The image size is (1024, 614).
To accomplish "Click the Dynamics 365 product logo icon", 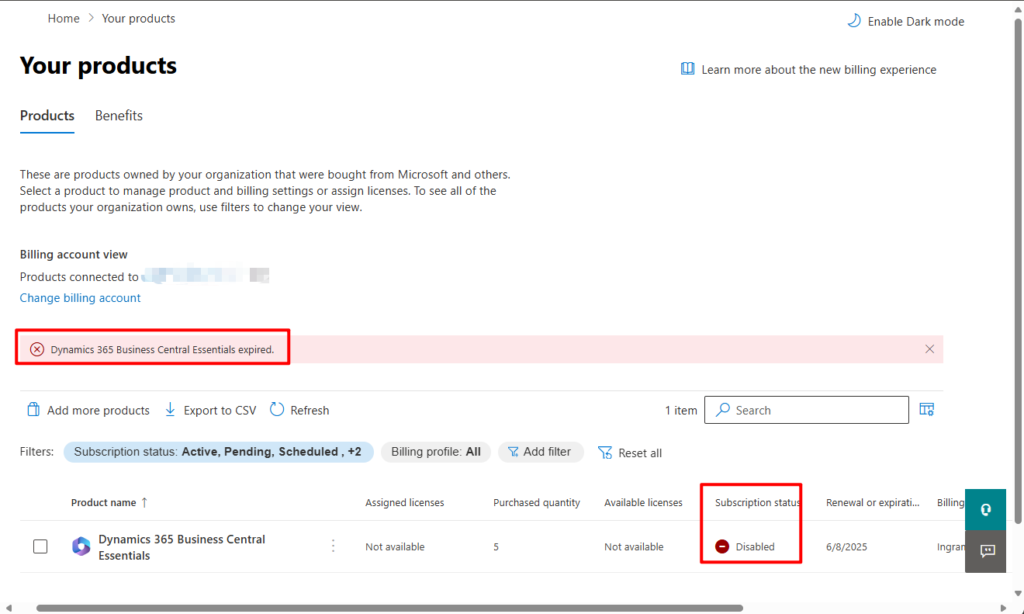I will click(x=81, y=546).
